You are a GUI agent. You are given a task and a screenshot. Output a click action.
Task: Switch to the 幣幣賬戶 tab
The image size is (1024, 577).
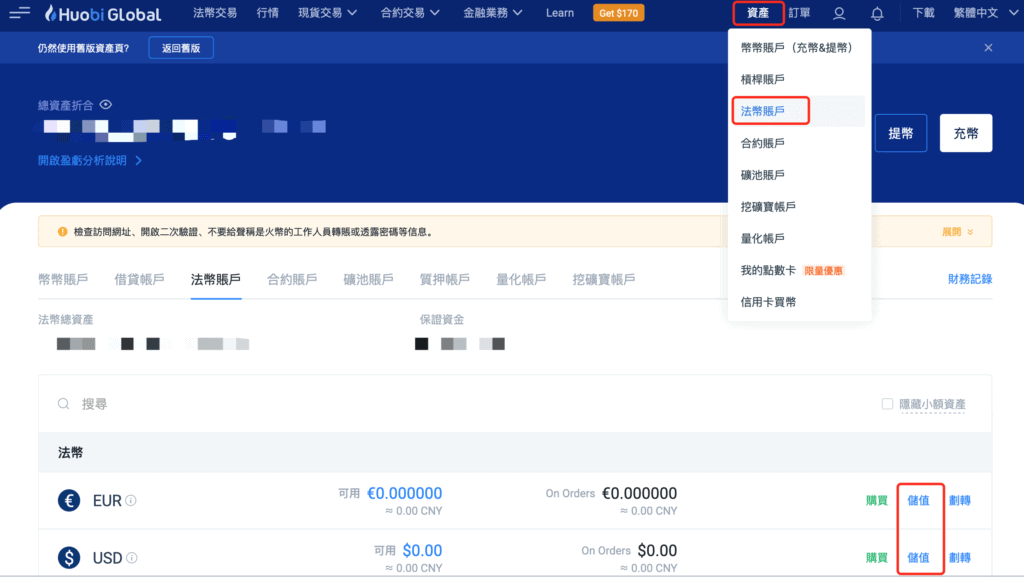[63, 279]
